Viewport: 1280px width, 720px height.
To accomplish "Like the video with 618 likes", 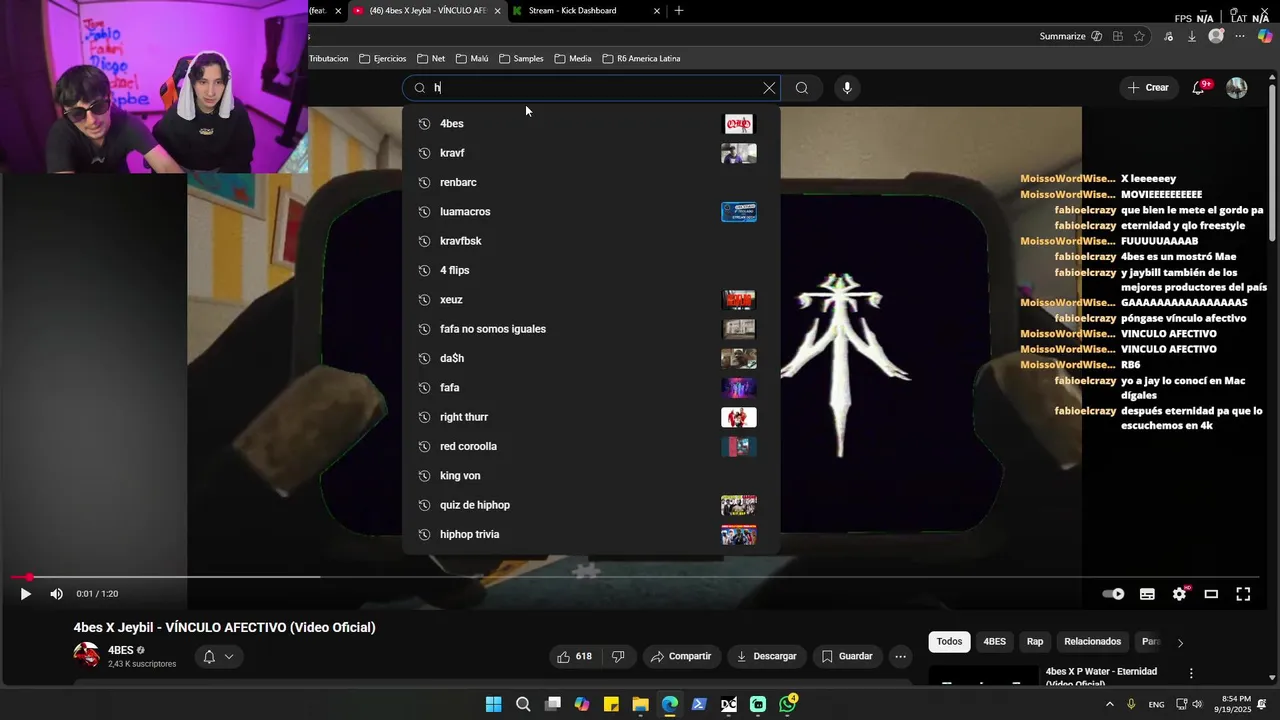I will coord(575,657).
